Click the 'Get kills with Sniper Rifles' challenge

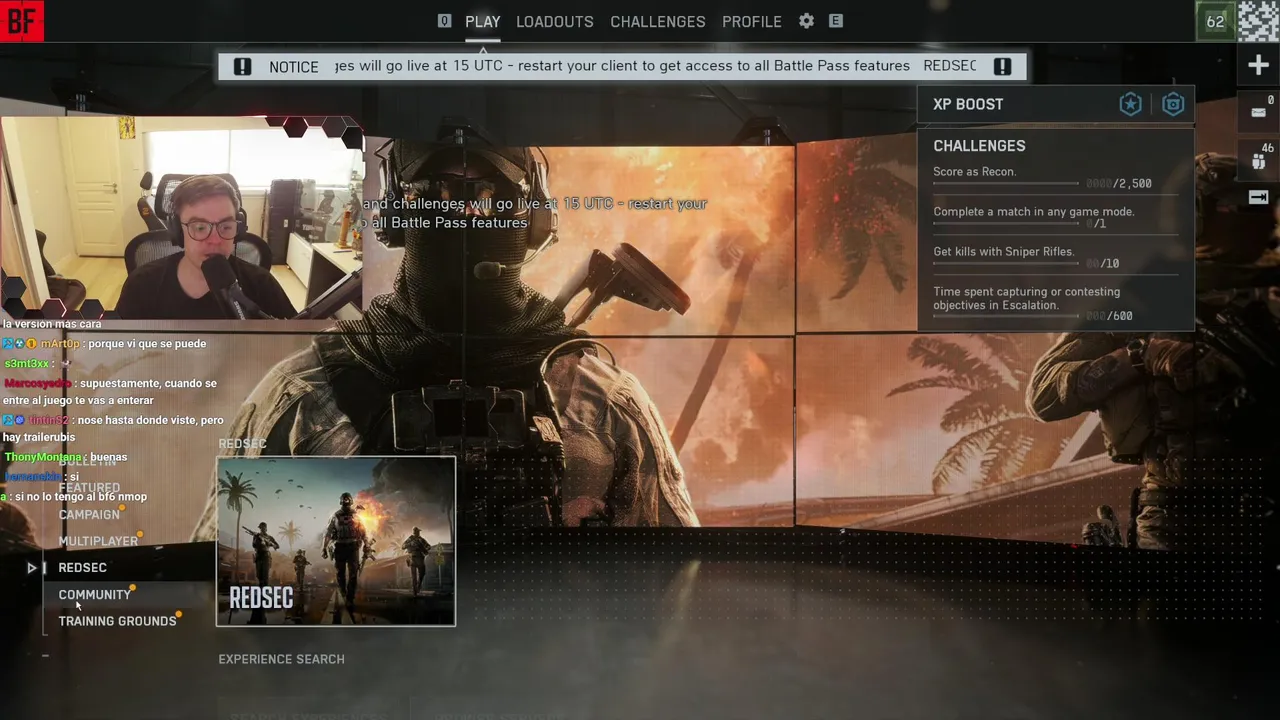(x=1003, y=252)
